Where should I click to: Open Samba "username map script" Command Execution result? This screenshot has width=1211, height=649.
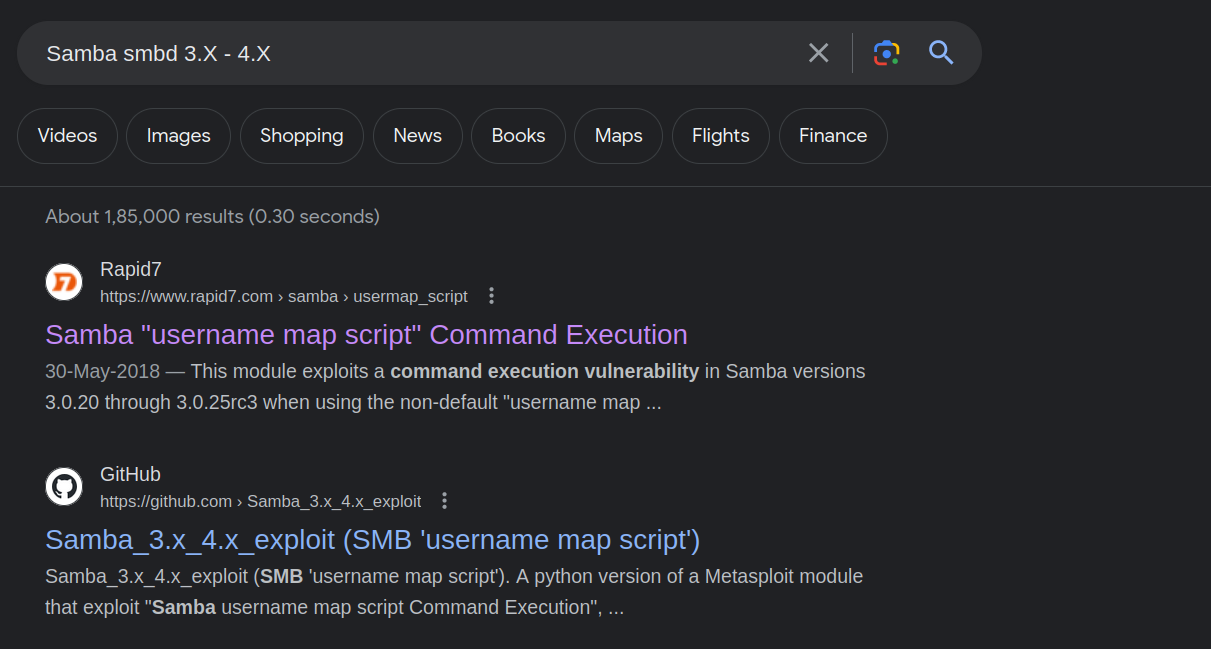(x=367, y=334)
